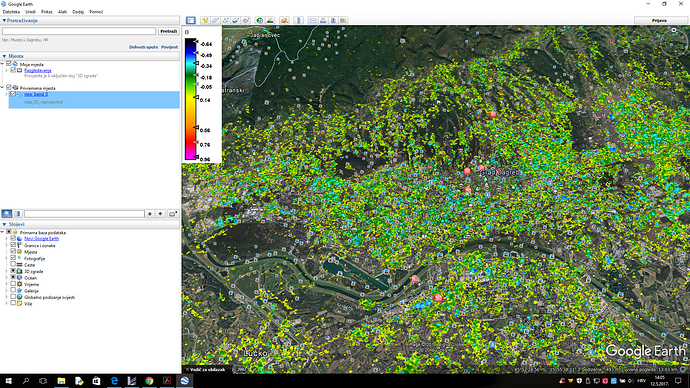Open Adobe Acrobat from the taskbar
The image size is (690, 388).
[x=167, y=381]
